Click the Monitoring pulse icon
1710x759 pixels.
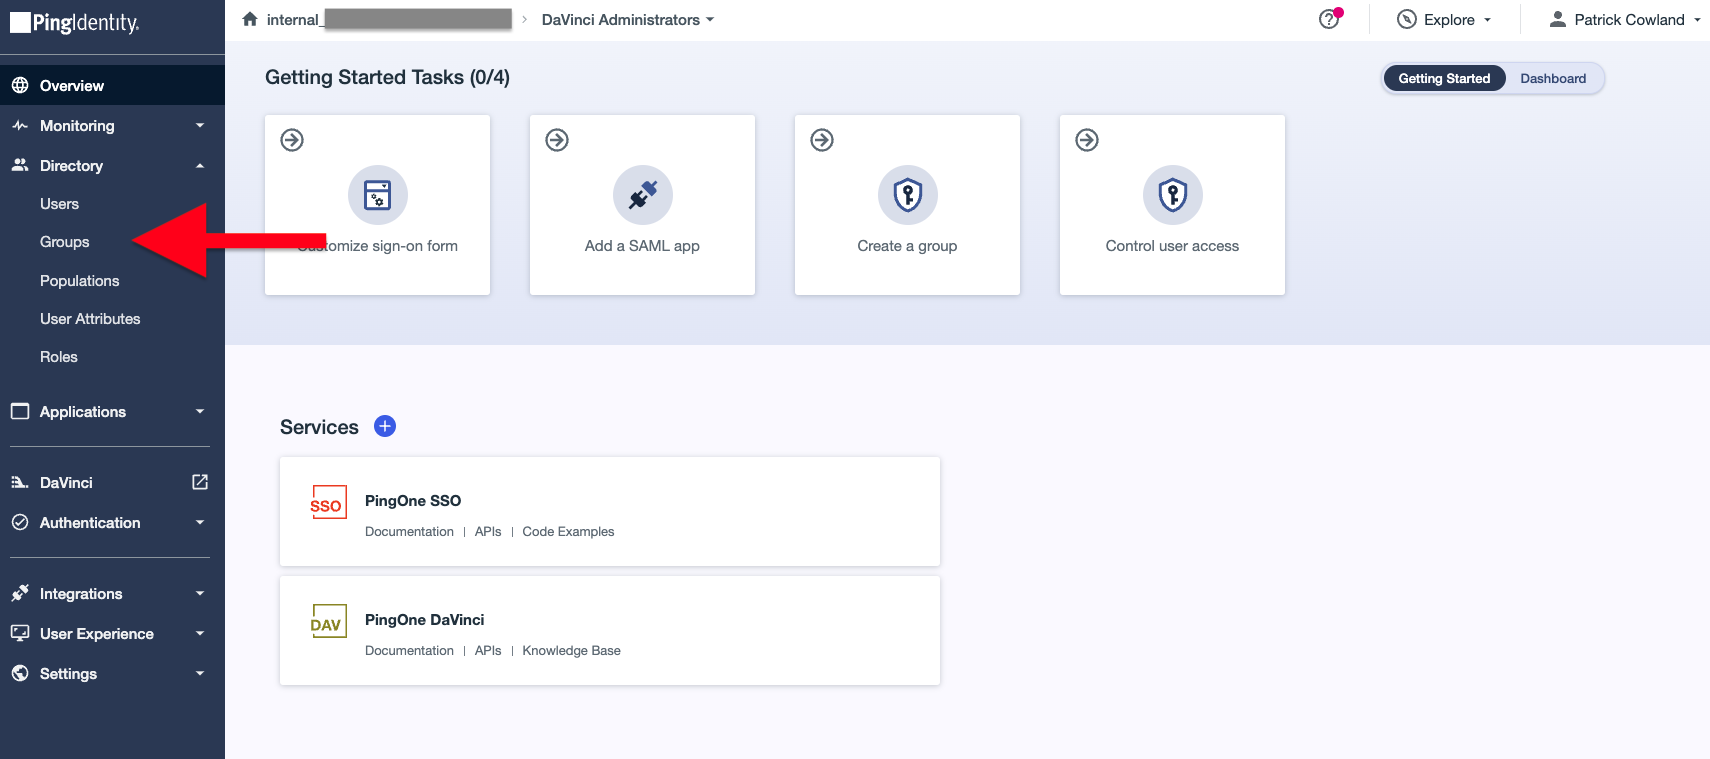[20, 126]
